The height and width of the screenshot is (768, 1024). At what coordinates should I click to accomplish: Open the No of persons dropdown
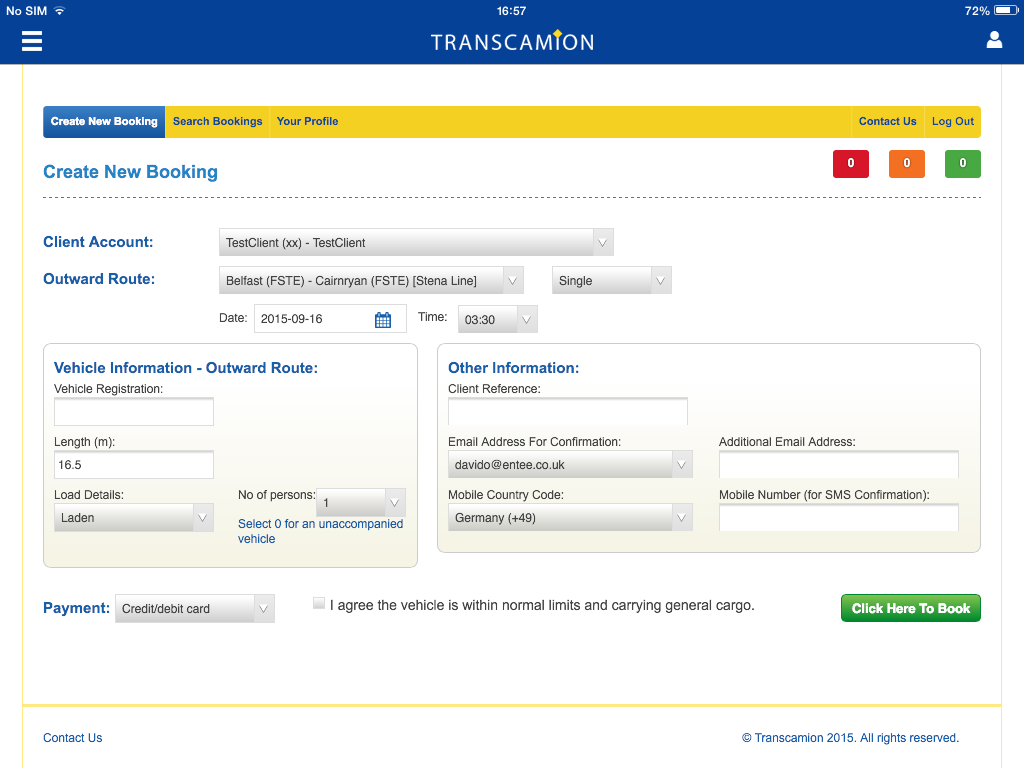click(x=360, y=502)
